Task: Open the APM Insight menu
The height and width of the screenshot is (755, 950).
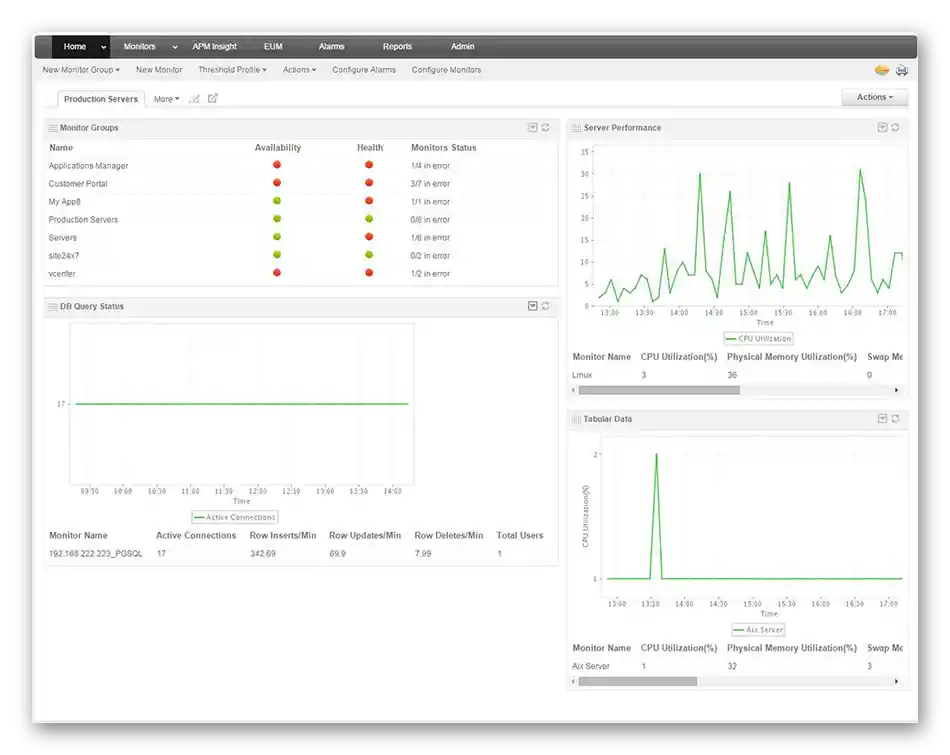Action: pyautogui.click(x=214, y=47)
